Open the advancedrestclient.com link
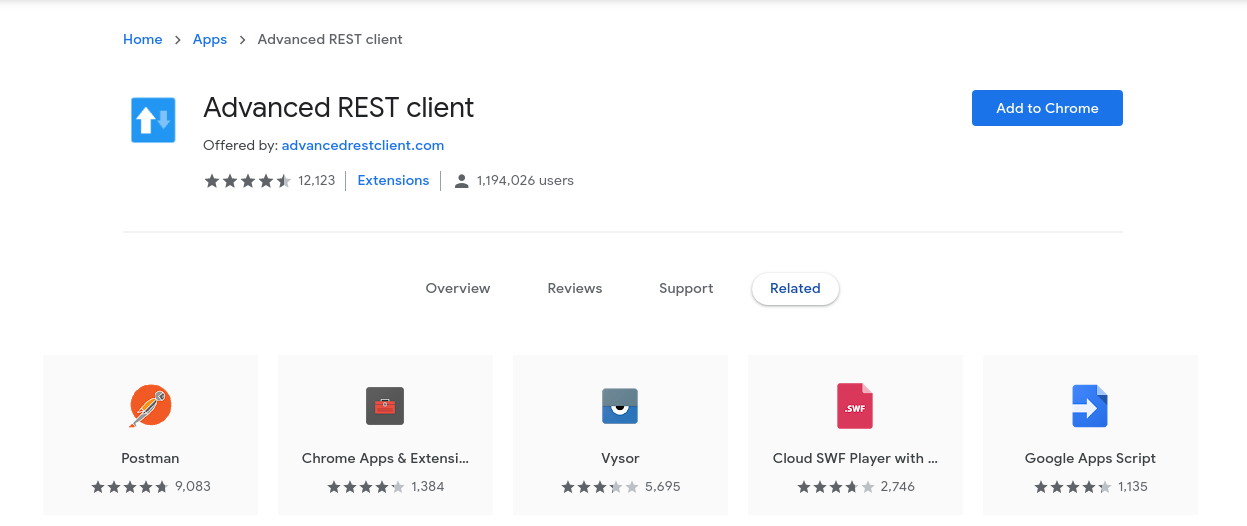This screenshot has width=1247, height=526. [362, 145]
